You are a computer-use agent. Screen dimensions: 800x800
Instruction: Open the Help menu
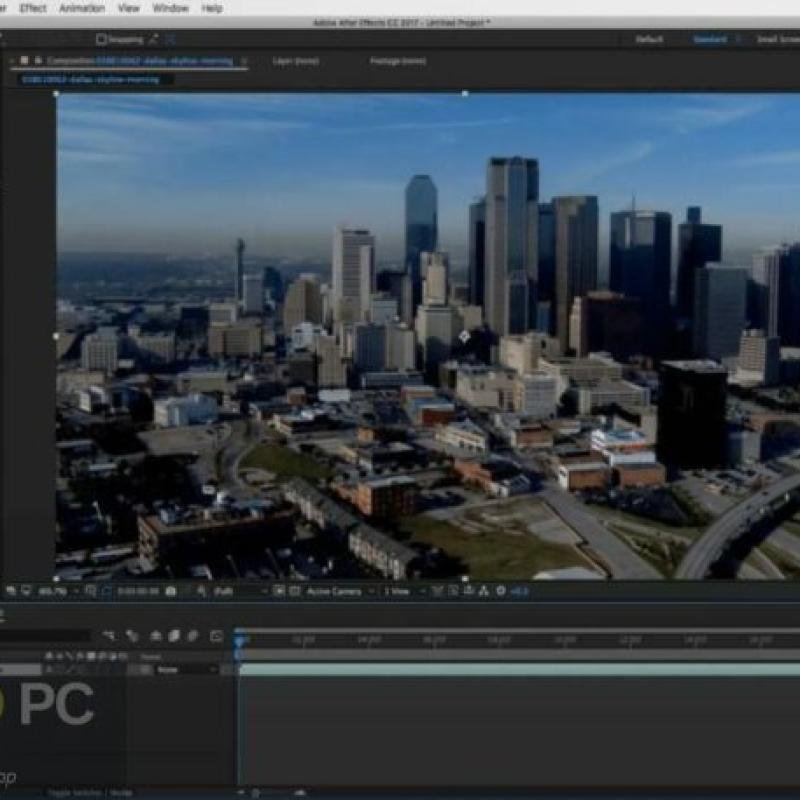212,8
